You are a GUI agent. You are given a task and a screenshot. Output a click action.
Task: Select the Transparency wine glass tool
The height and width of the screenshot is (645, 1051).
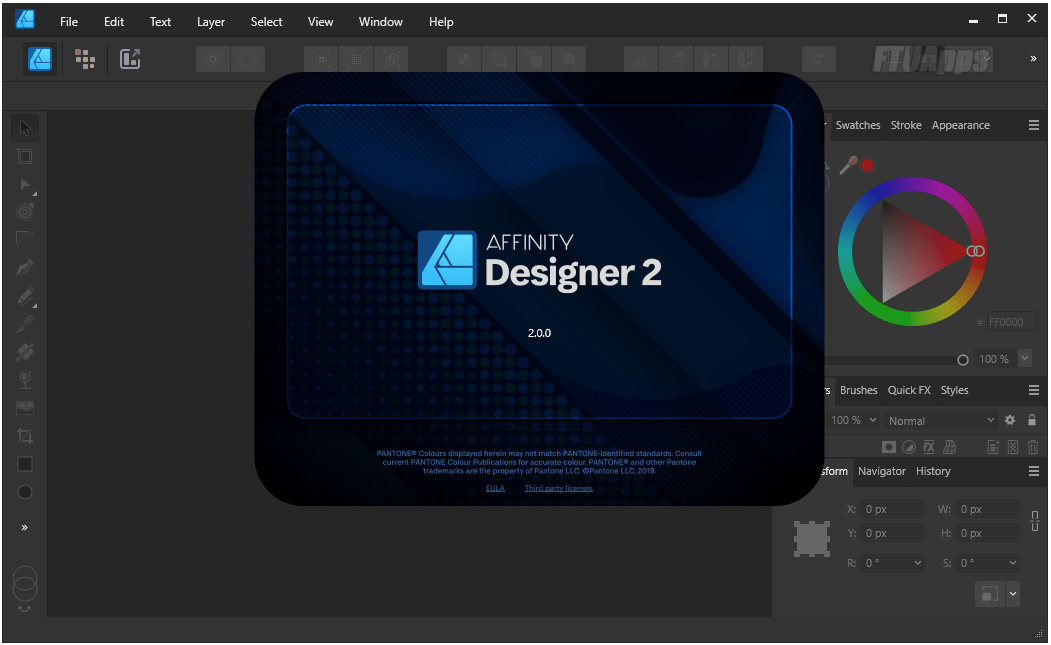pyautogui.click(x=25, y=380)
